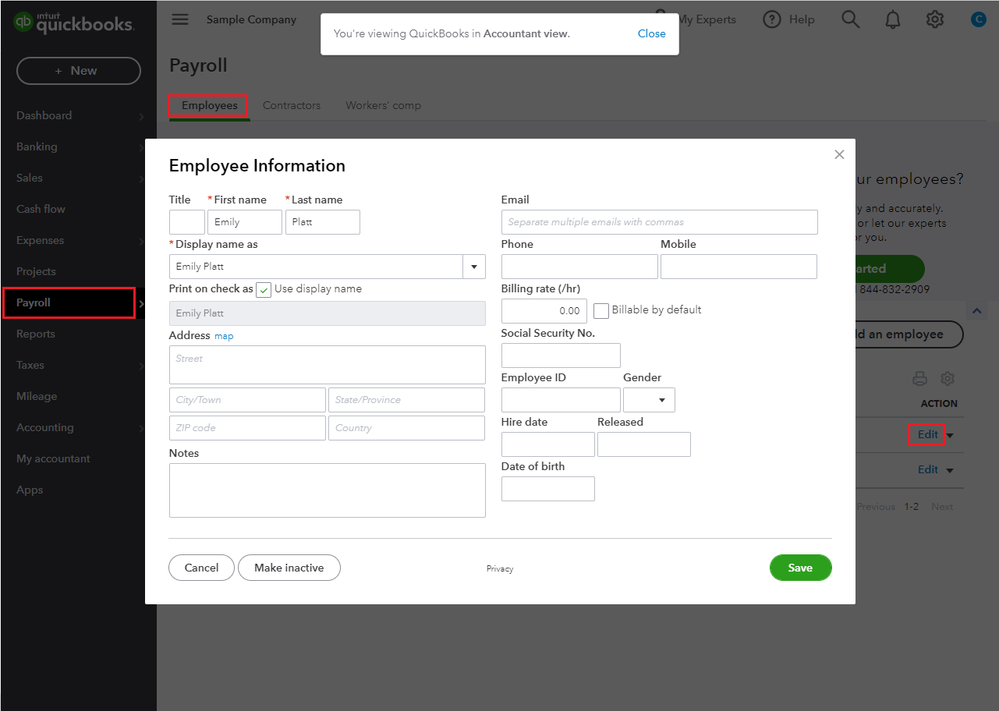
Task: Open the table settings gear icon
Action: pos(947,378)
